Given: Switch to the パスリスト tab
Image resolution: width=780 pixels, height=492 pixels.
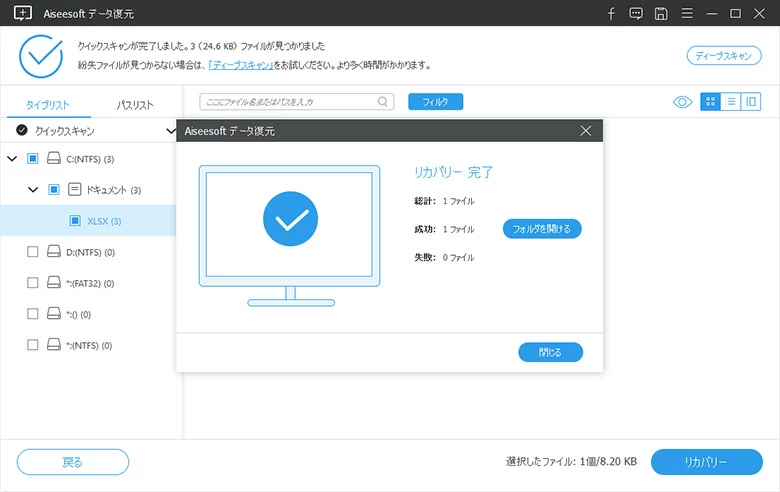Looking at the screenshot, I should coord(135,105).
